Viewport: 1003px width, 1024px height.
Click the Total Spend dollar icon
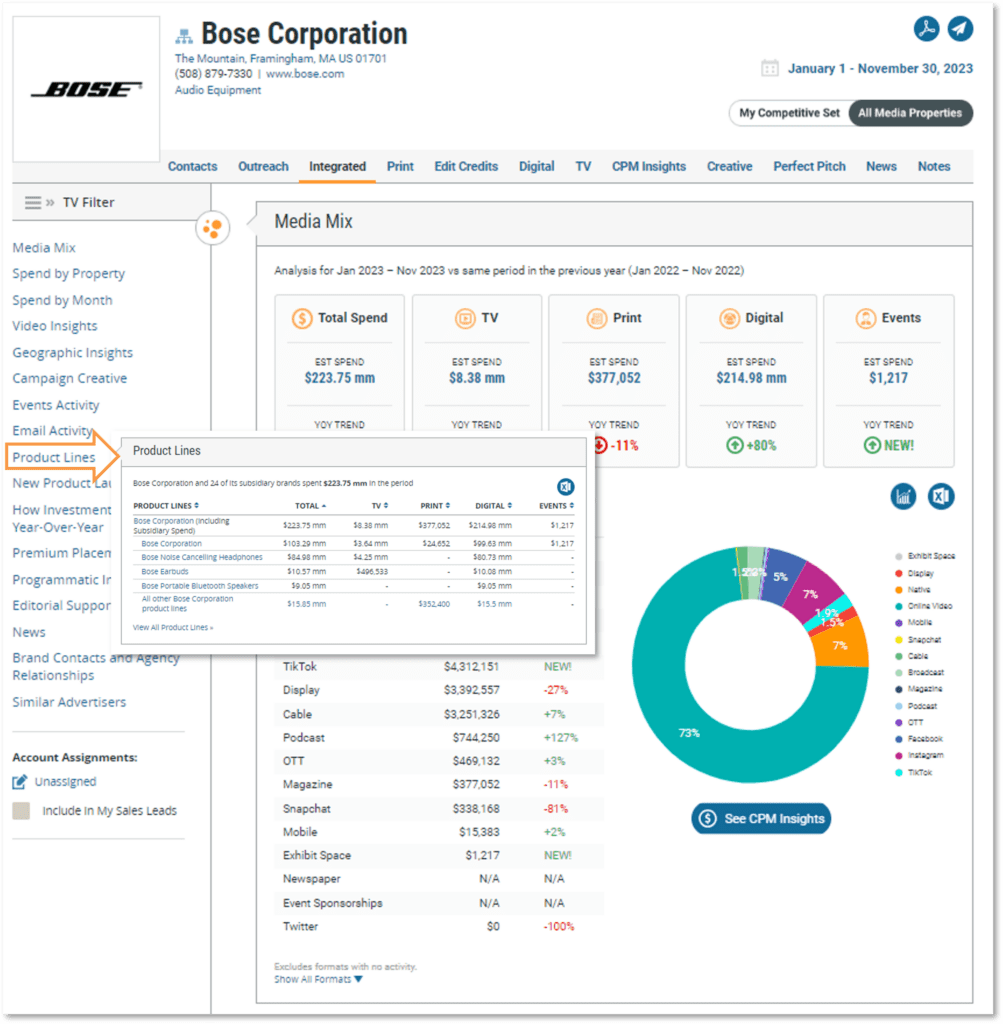coord(302,319)
